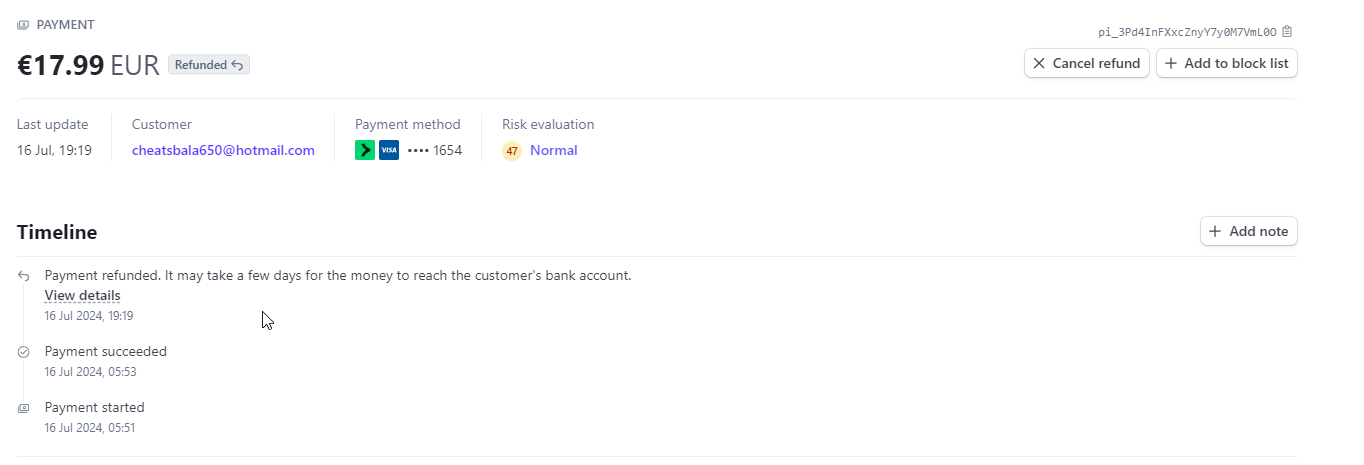This screenshot has height=465, width=1364.
Task: Click the card ending in 1654
Action: [435, 151]
